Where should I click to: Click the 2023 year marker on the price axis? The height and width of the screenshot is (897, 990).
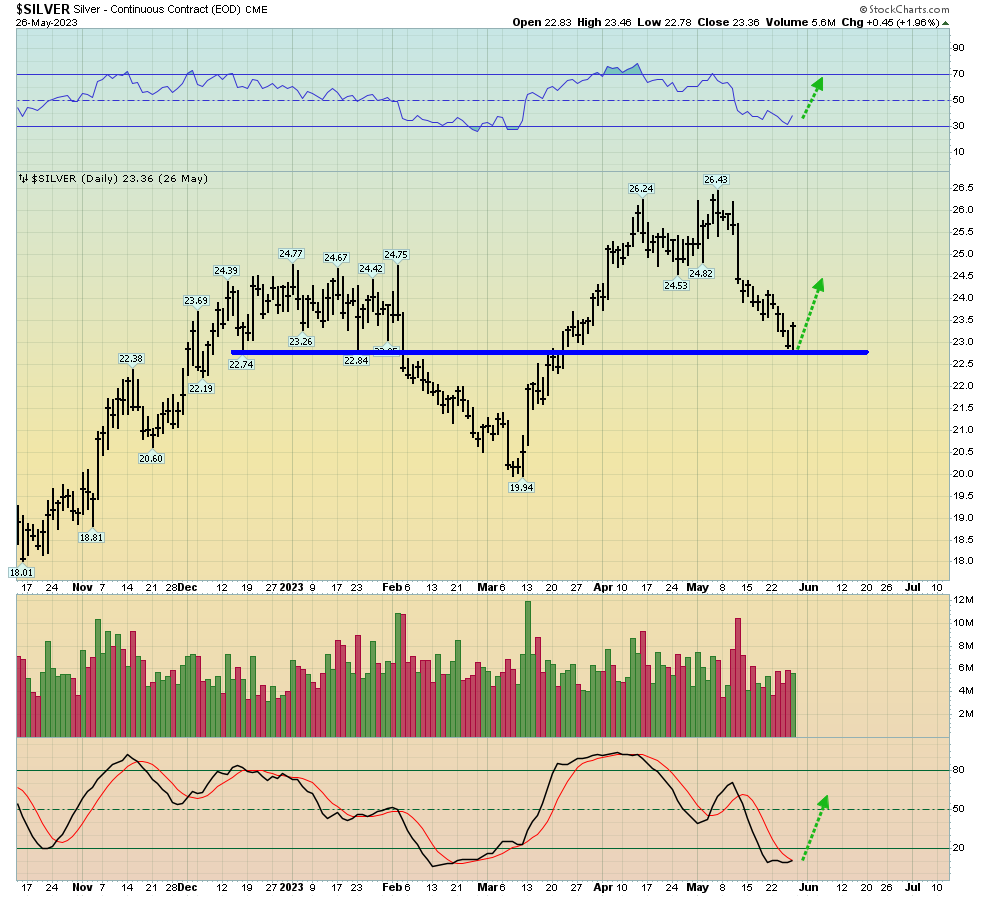[x=290, y=587]
